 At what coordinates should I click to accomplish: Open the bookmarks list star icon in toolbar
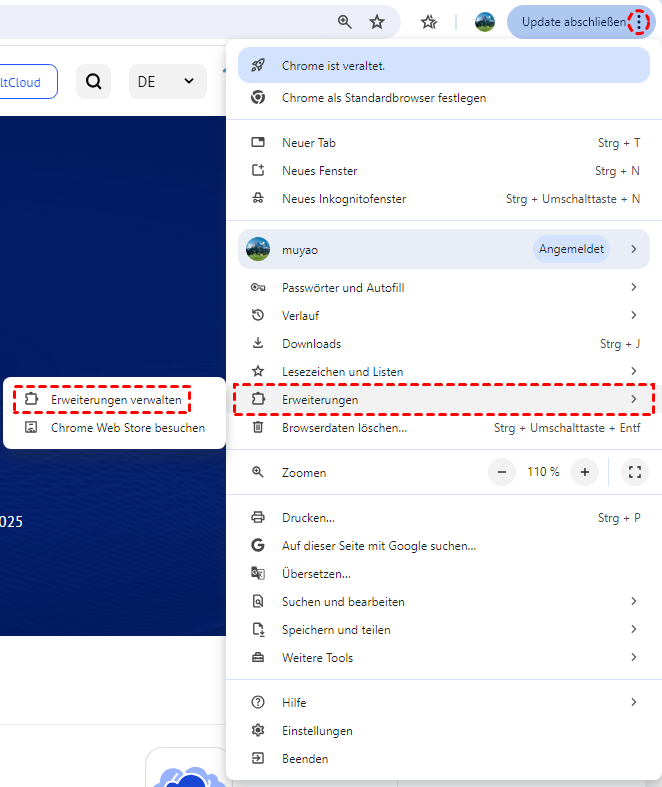pos(429,22)
